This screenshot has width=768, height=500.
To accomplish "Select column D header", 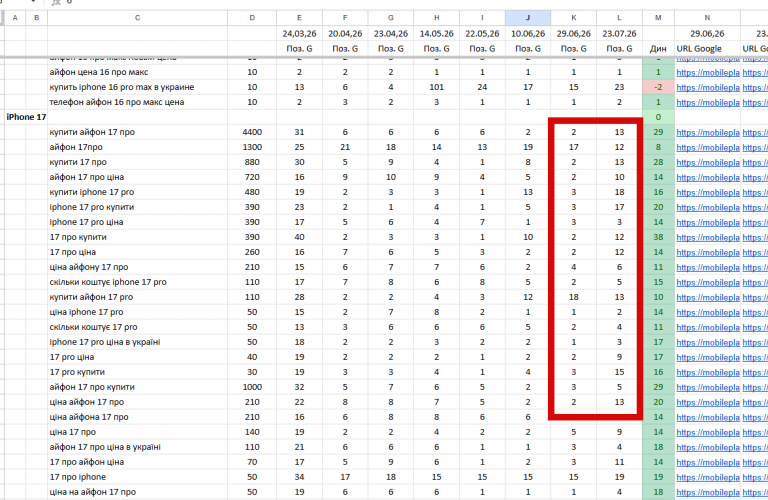I will pos(252,18).
